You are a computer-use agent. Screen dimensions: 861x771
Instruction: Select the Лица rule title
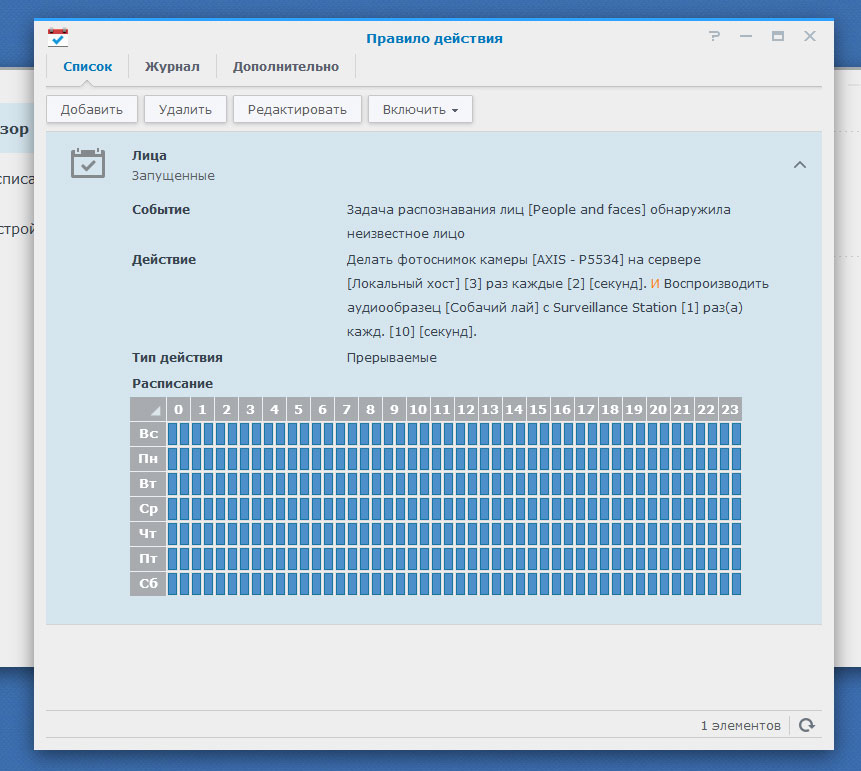tap(149, 156)
